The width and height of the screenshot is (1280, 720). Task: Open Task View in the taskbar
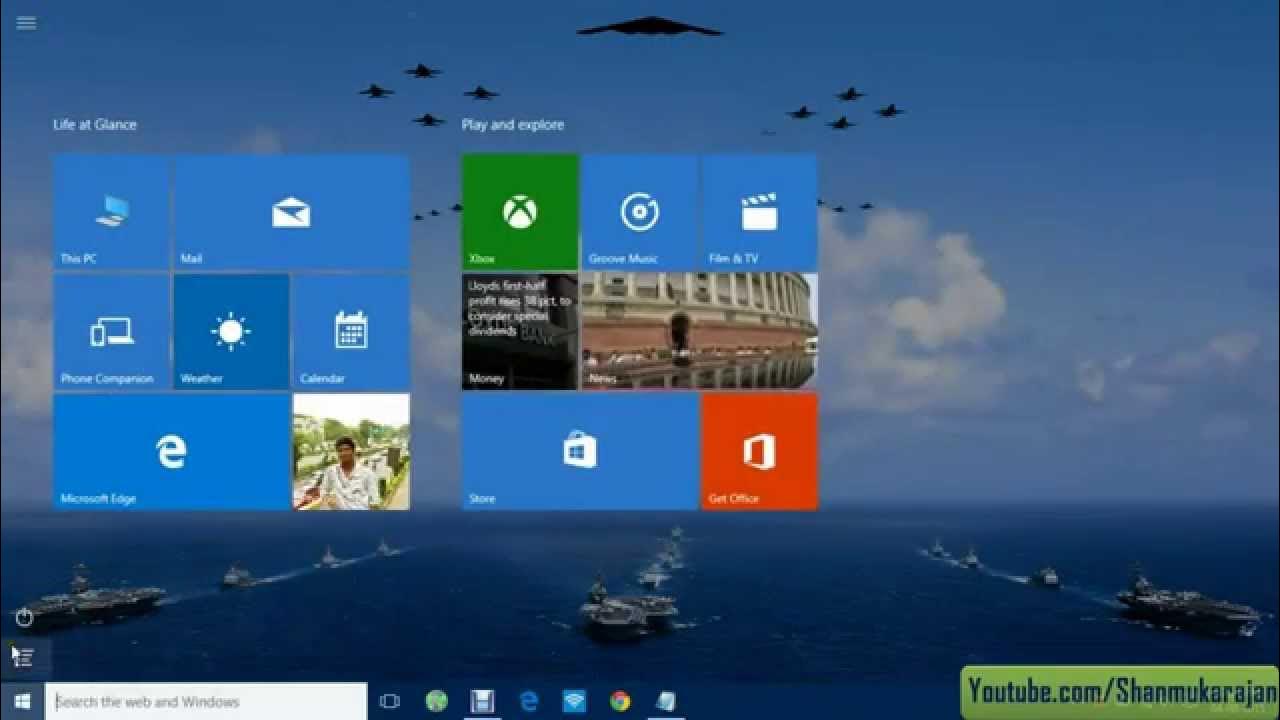click(x=390, y=701)
